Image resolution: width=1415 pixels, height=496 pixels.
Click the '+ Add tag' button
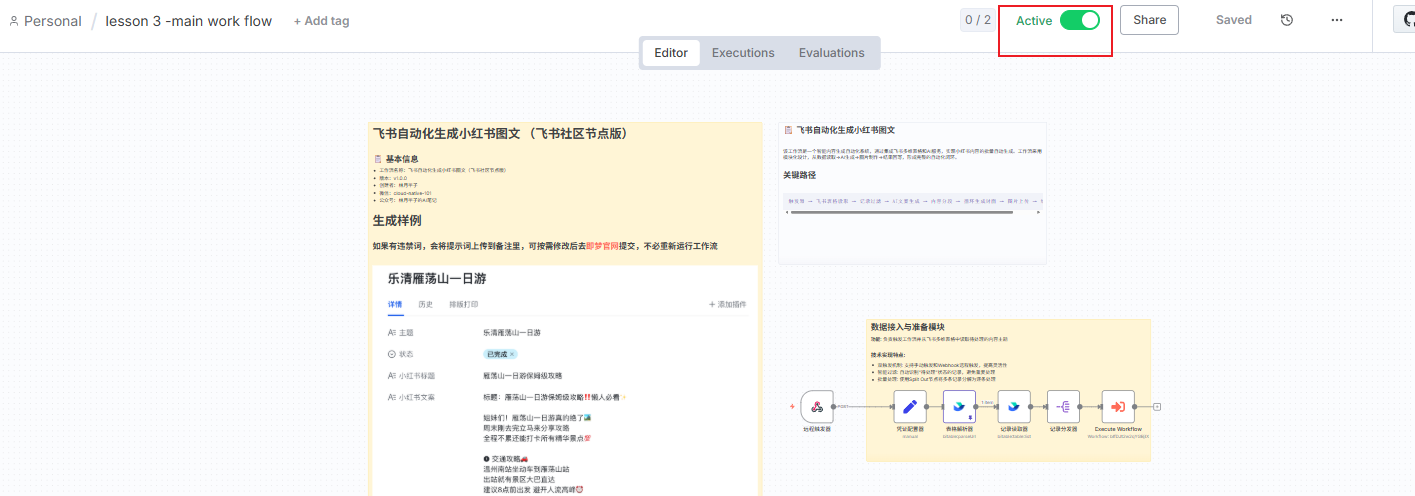(321, 21)
